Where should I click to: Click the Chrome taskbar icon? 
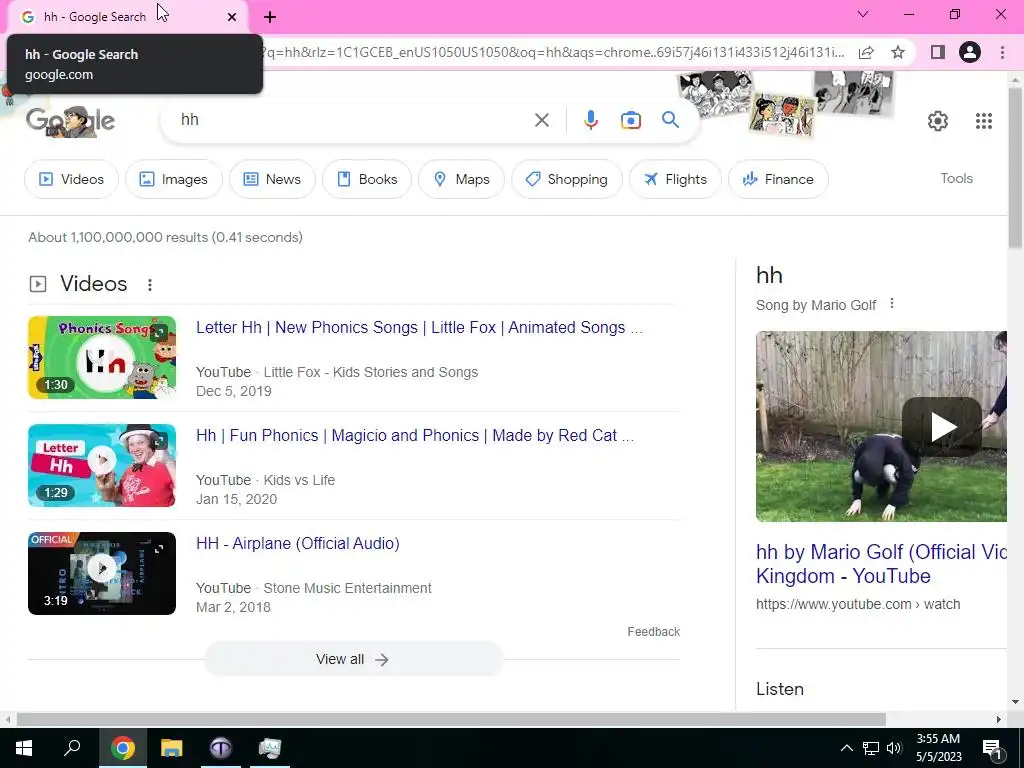coord(123,748)
